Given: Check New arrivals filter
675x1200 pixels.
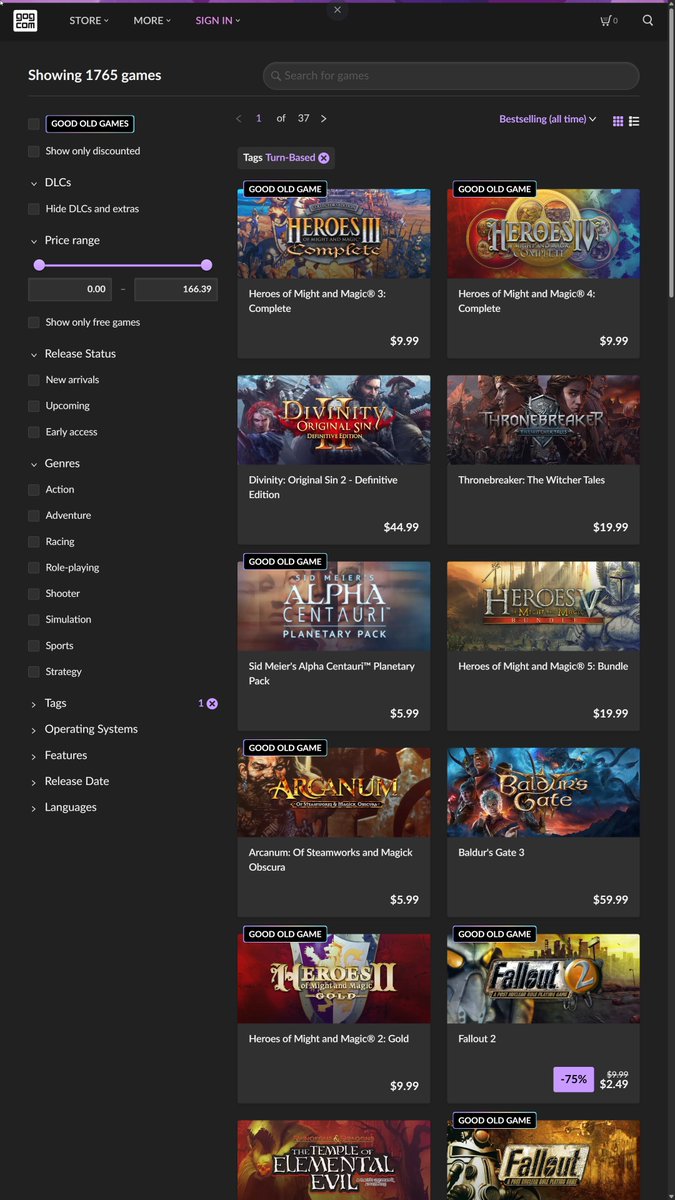Looking at the screenshot, I should (x=34, y=380).
